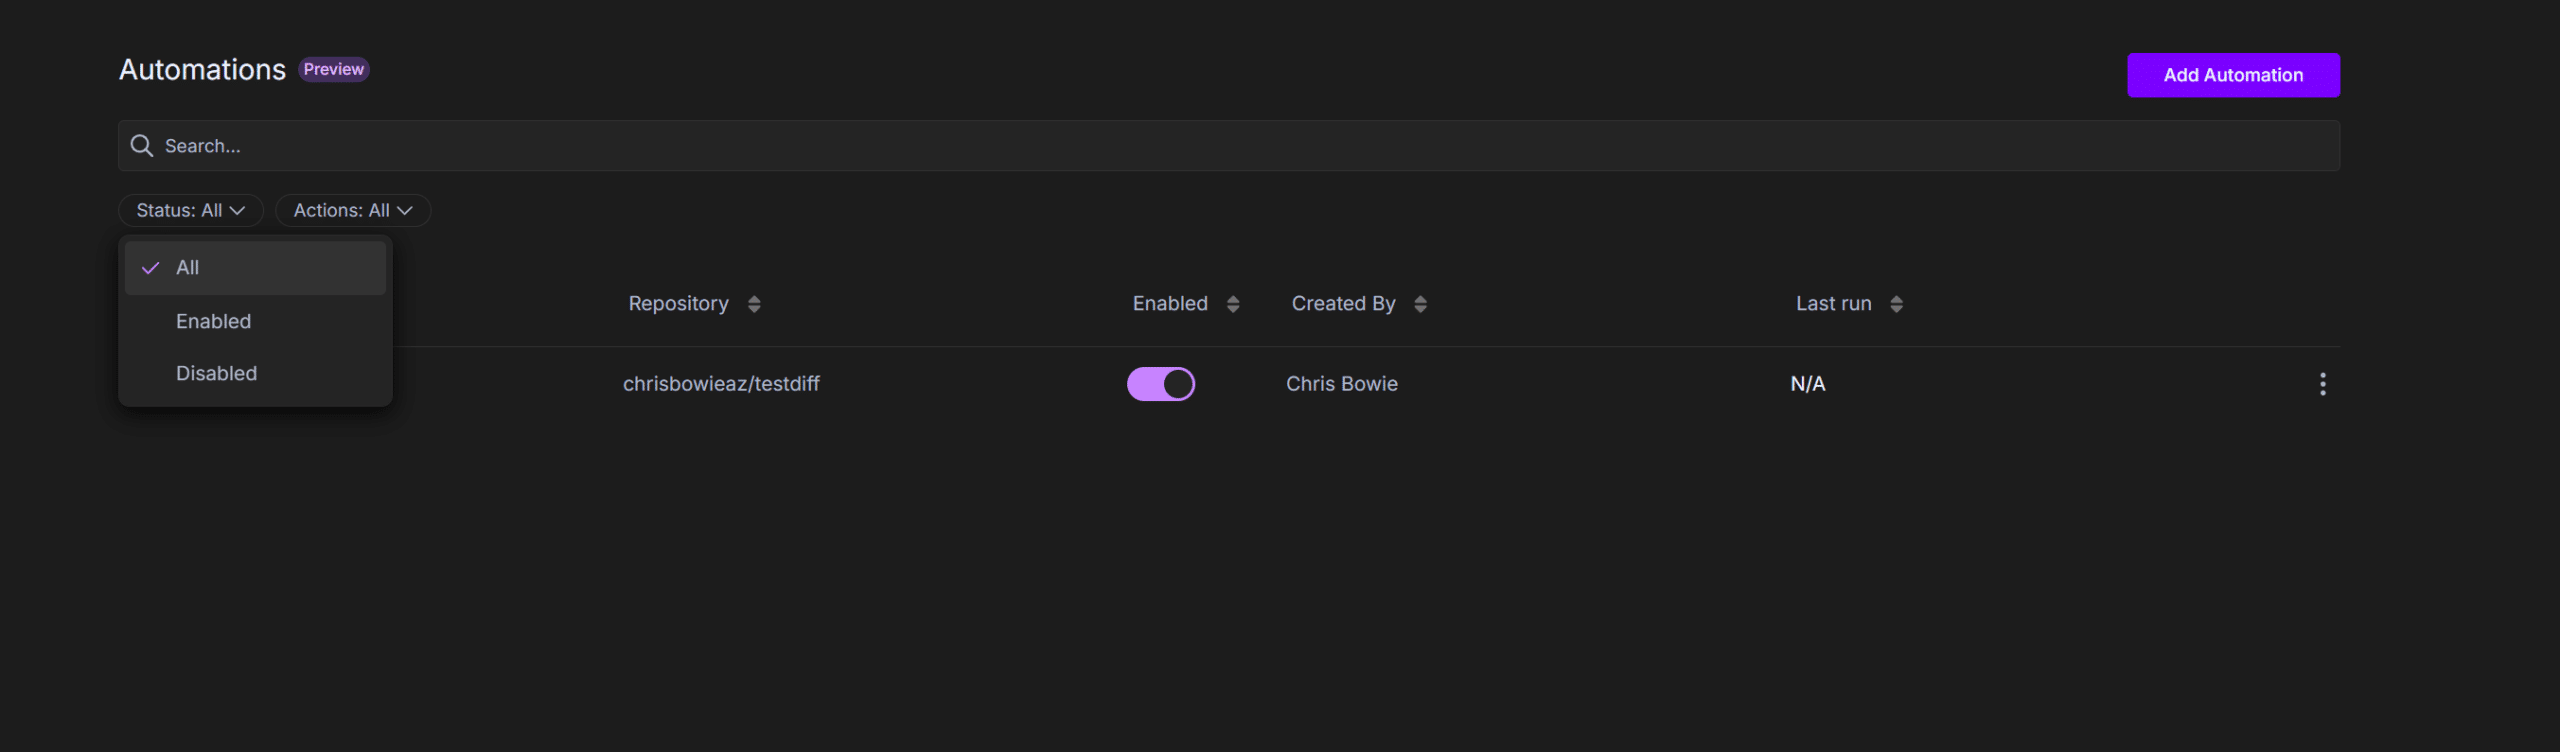The width and height of the screenshot is (2560, 752).
Task: Sort by Last run column arrows
Action: click(x=1896, y=304)
